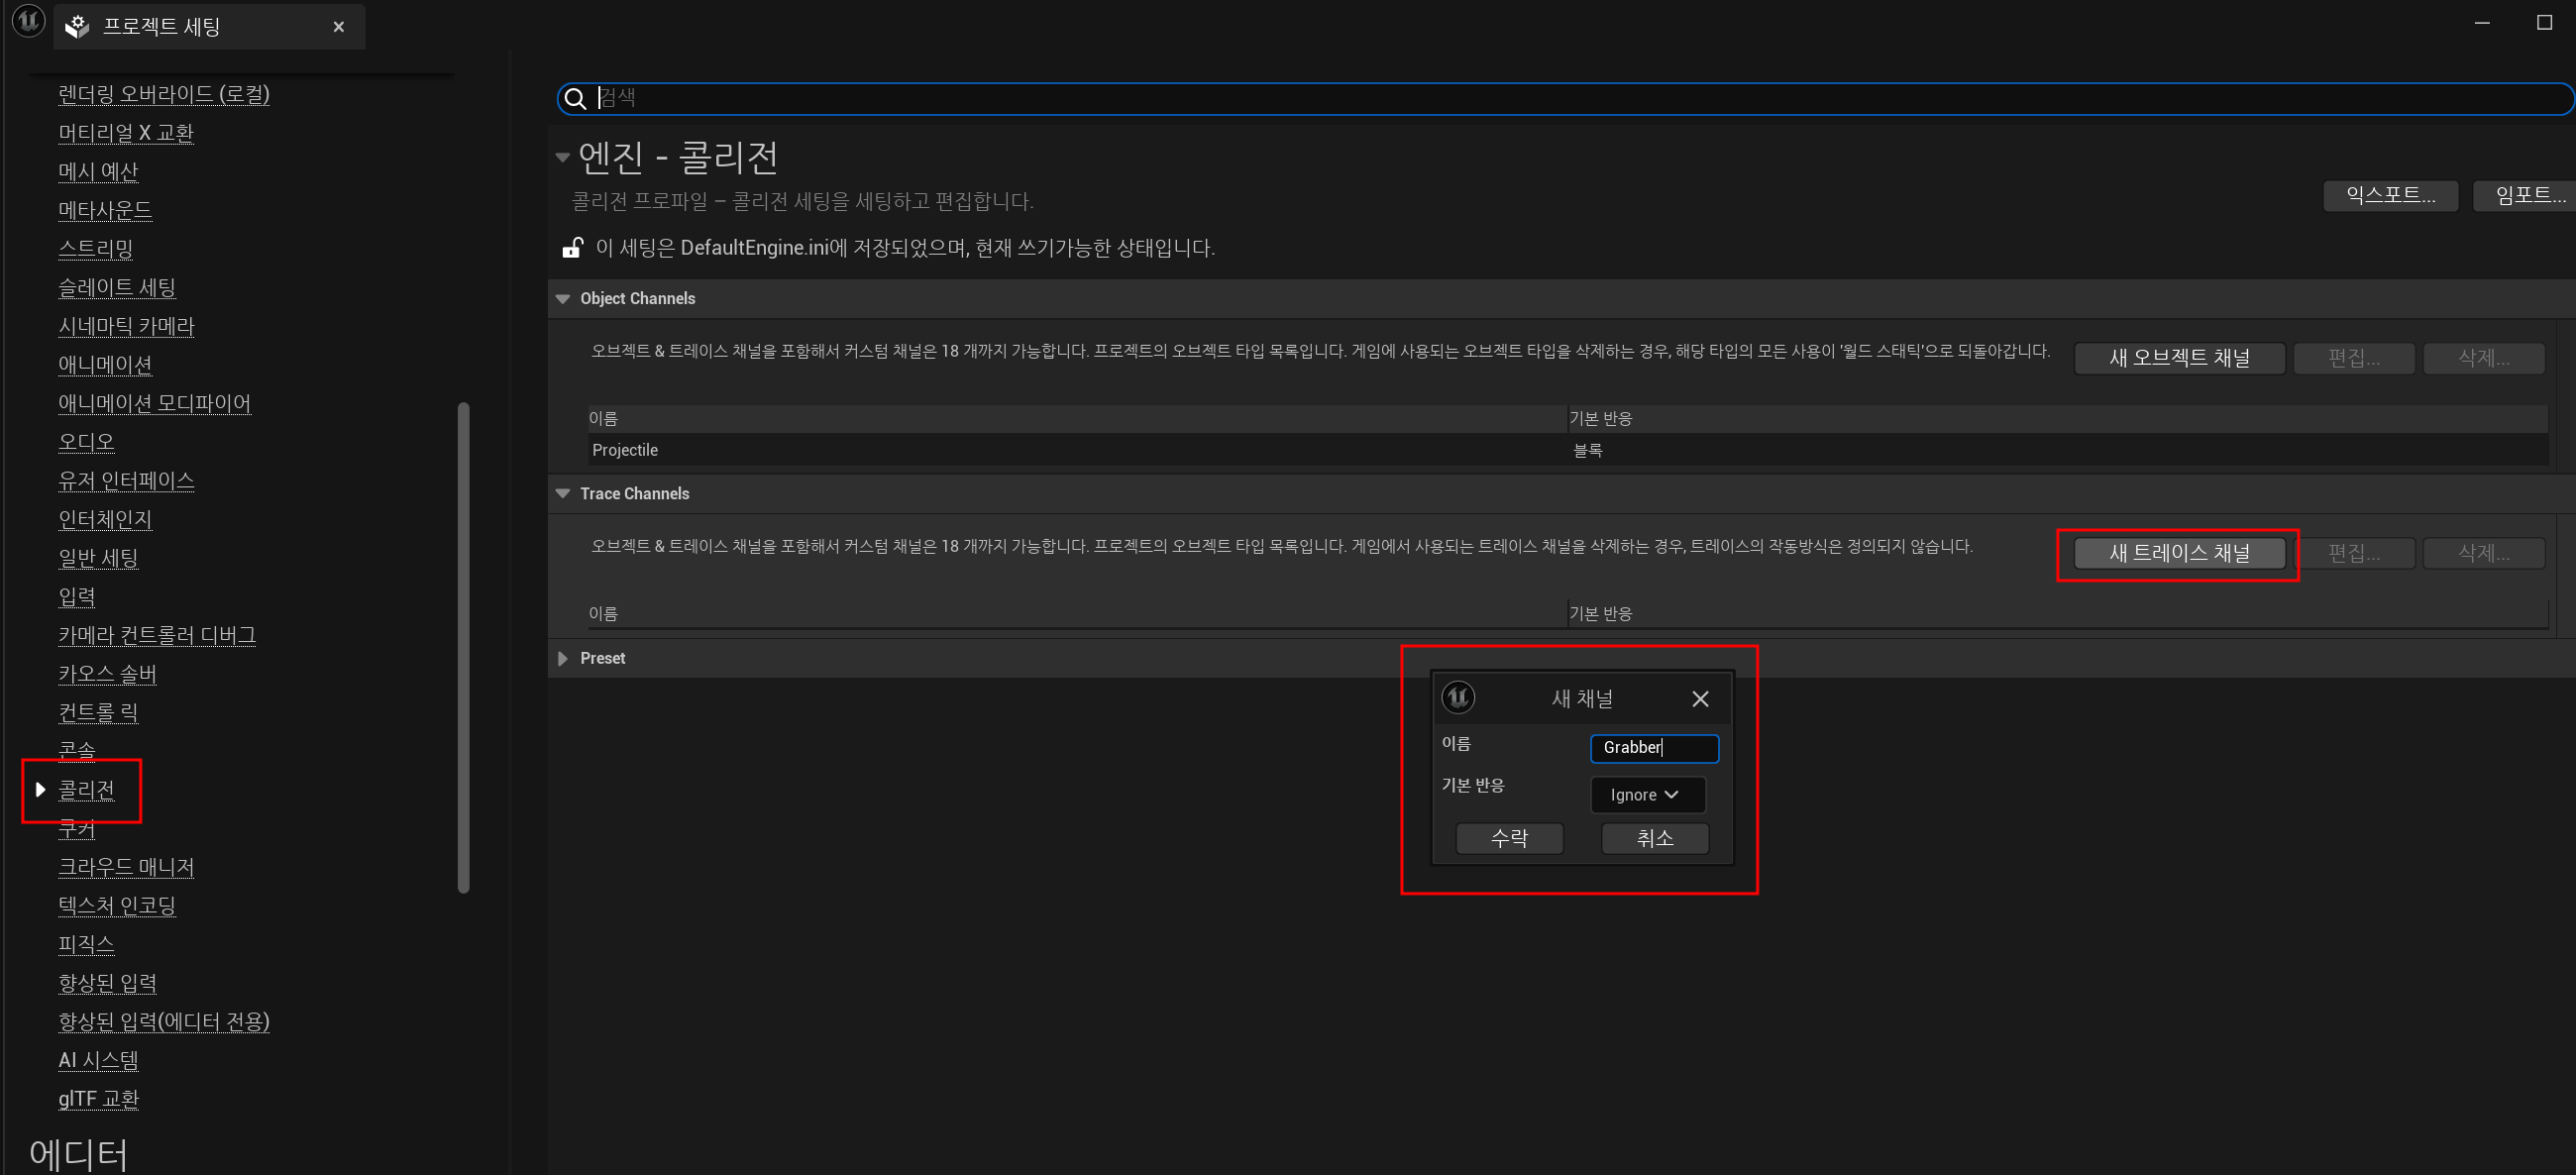Collapse the Object Channels section
This screenshot has width=2576, height=1175.
coord(563,299)
